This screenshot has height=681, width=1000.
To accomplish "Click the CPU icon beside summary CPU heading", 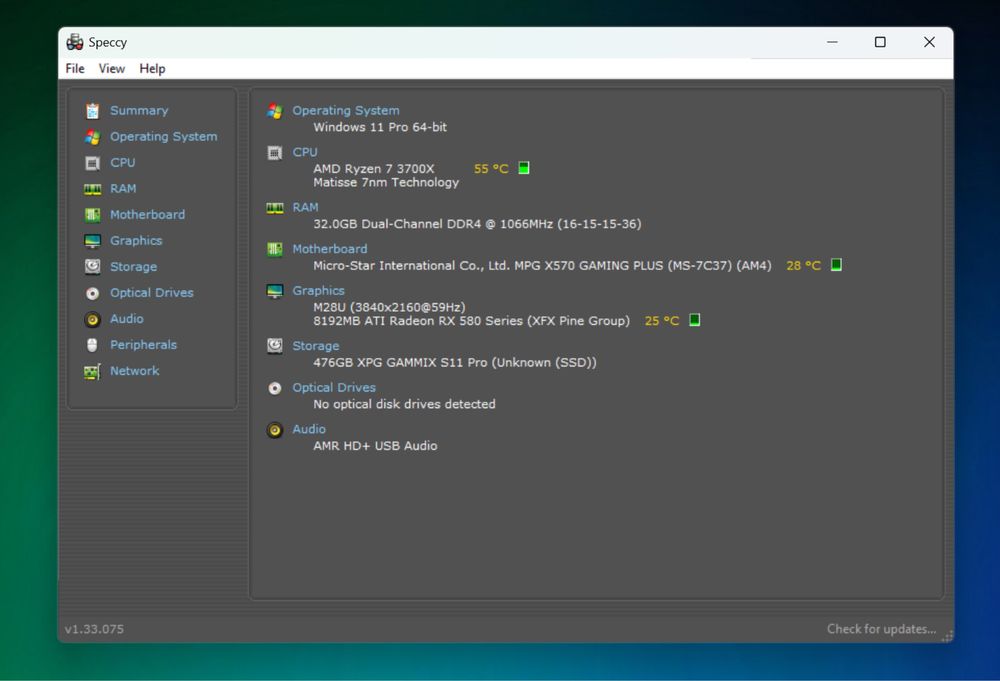I will (275, 153).
